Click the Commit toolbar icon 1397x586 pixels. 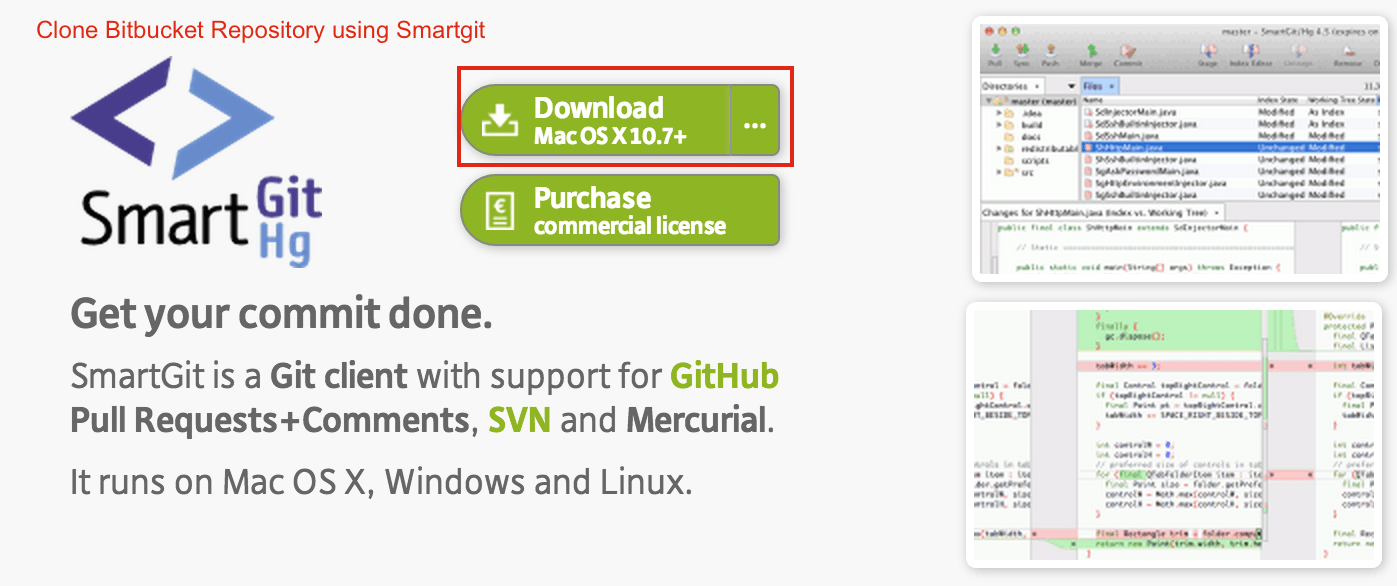click(1128, 52)
